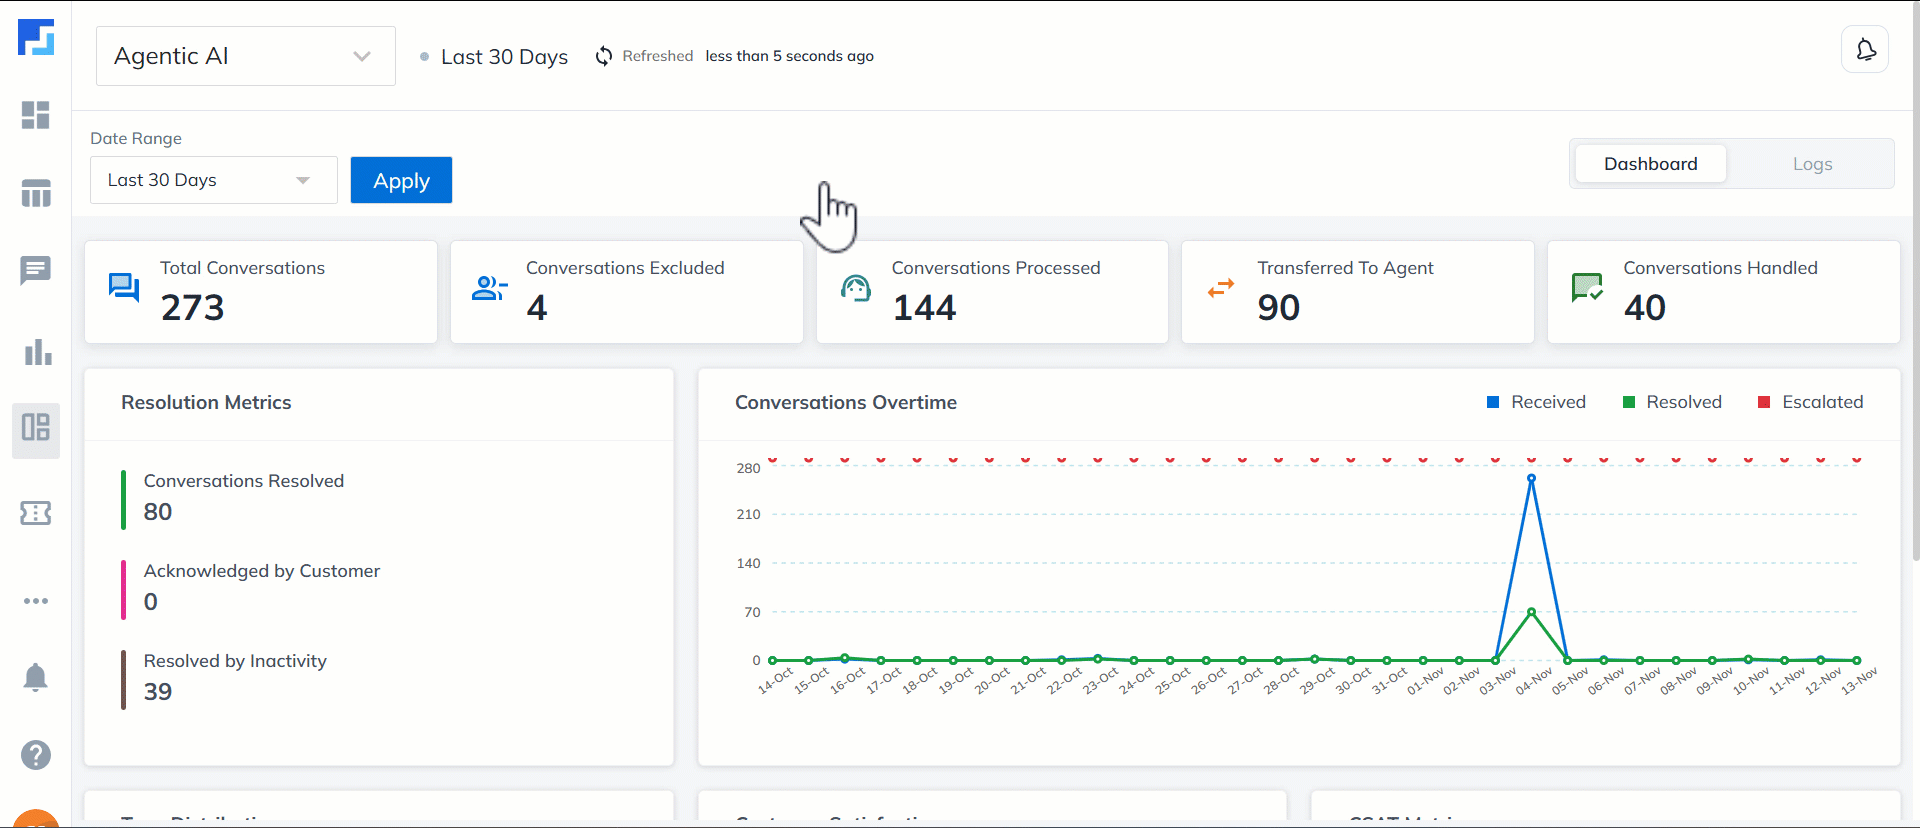Open the Last 30 Days date range dropdown
The height and width of the screenshot is (828, 1920).
tap(214, 180)
